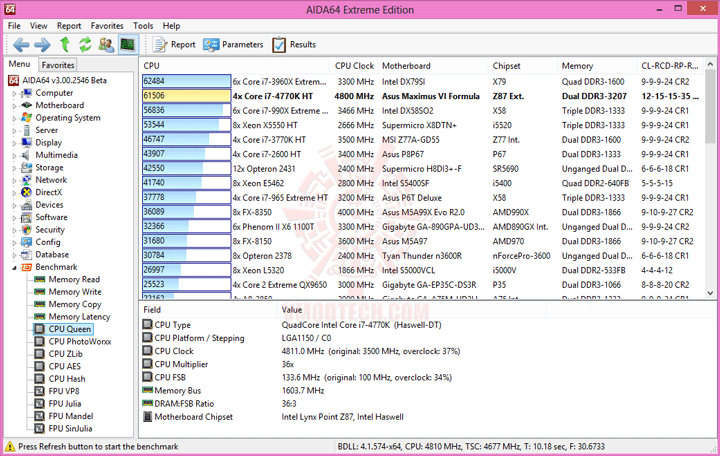Select the 56836 score bar row
The image size is (720, 456).
click(186, 110)
